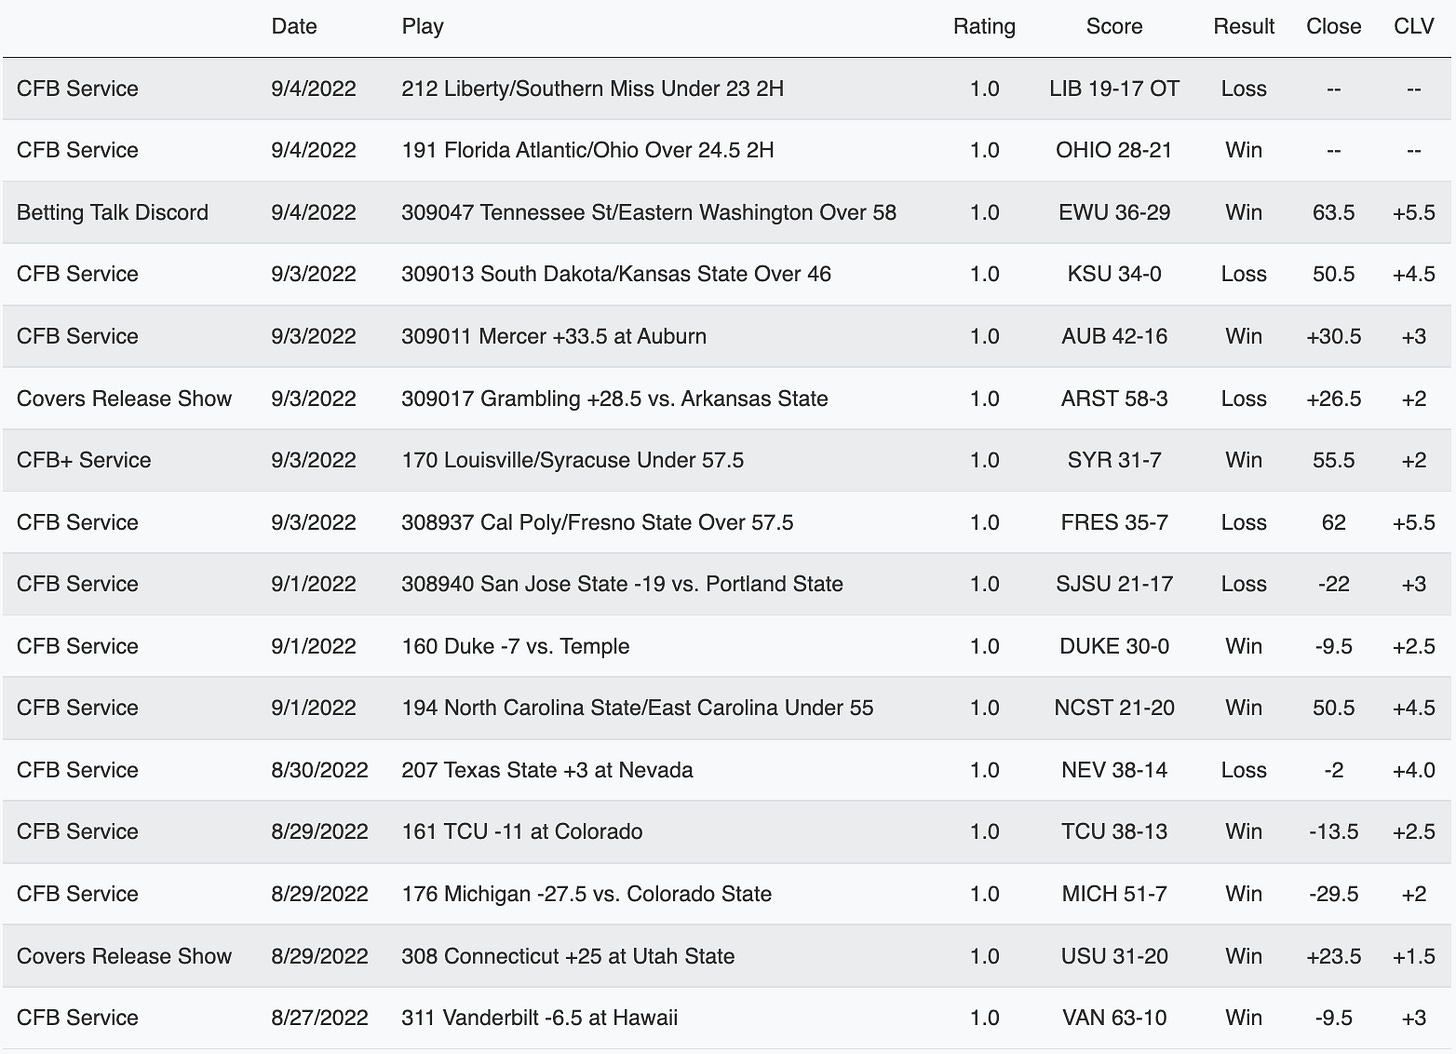Click the LIB 19-17 OT score
The height and width of the screenshot is (1054, 1456).
click(1114, 89)
